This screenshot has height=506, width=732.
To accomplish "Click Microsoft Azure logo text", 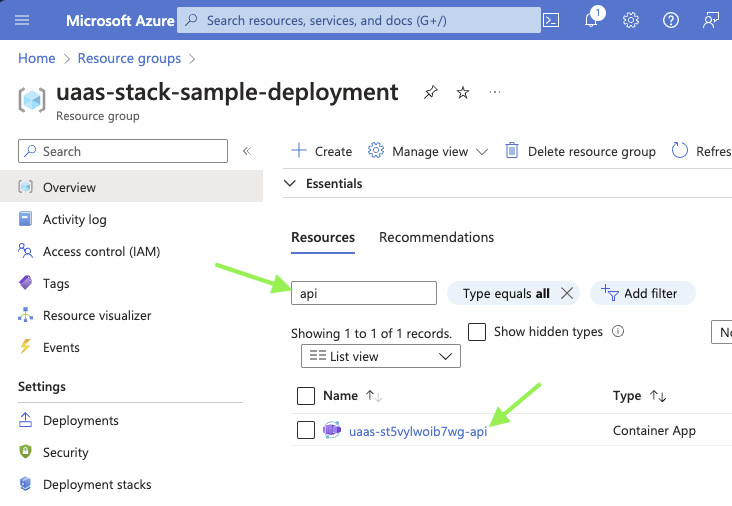I will pos(120,21).
